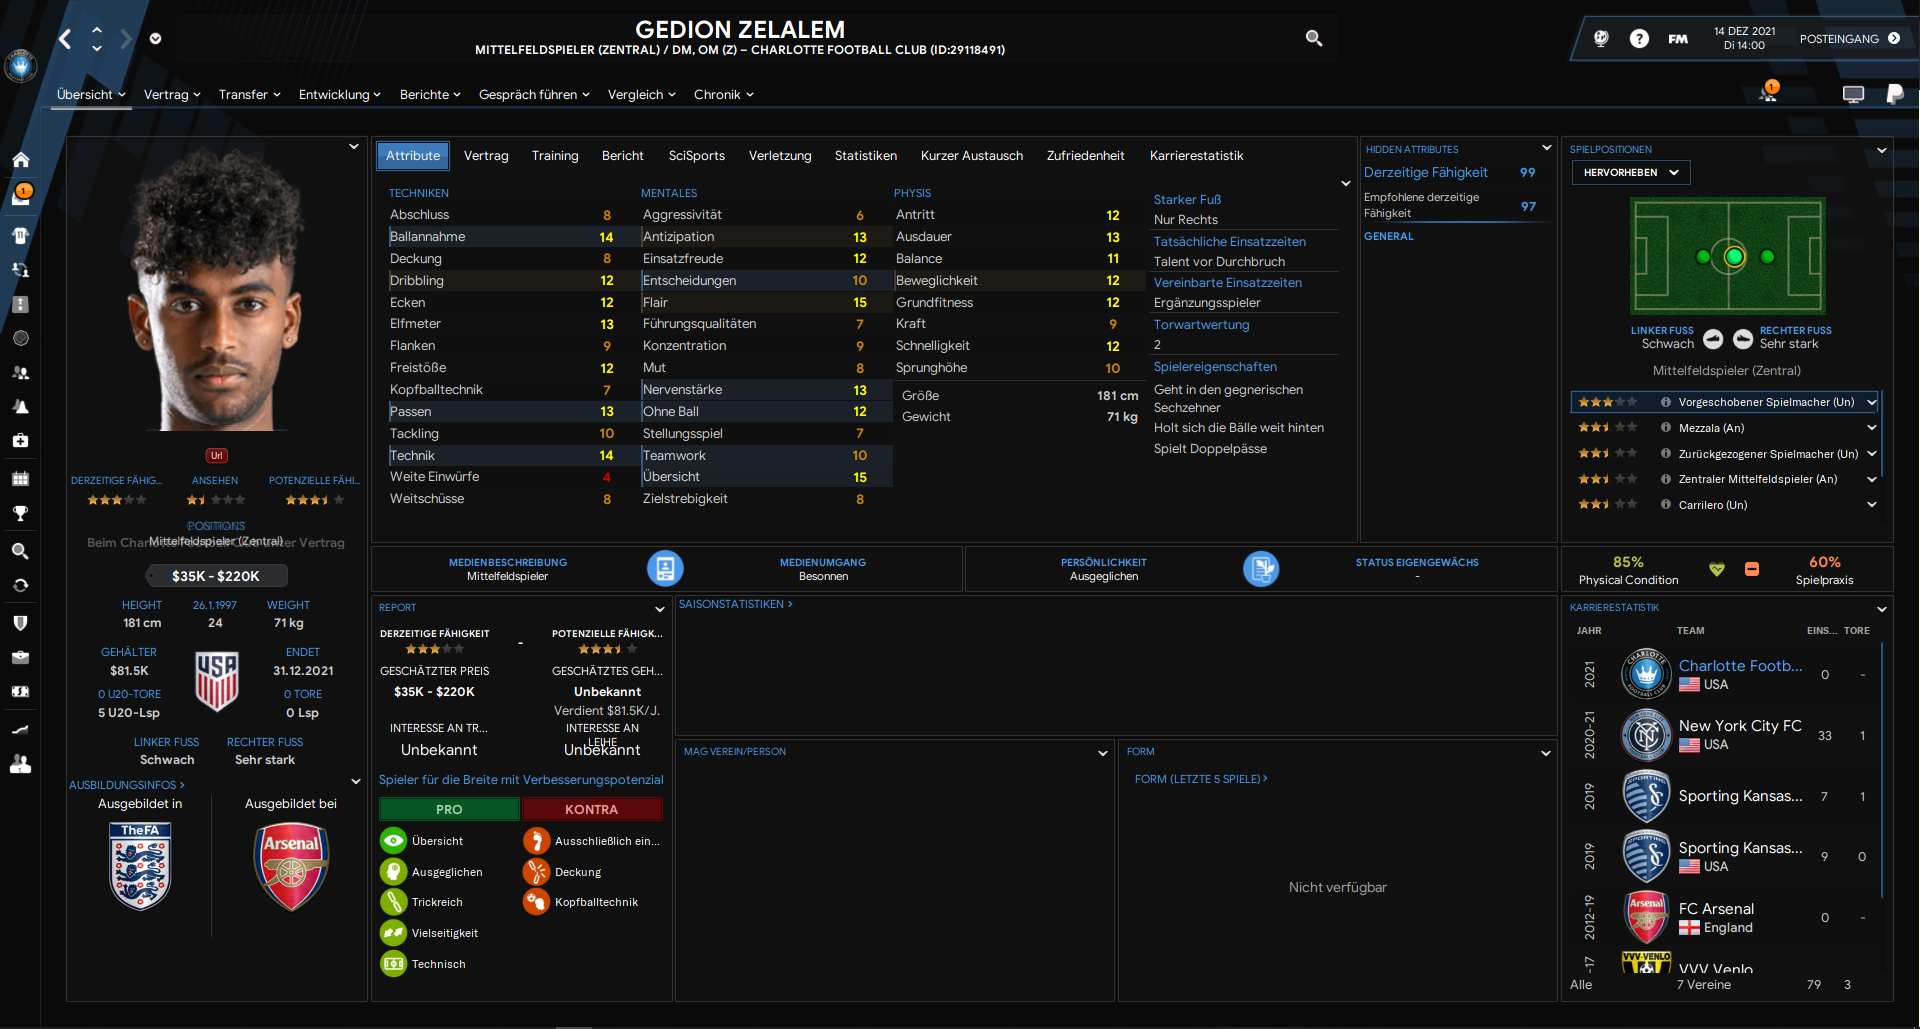Open the calendar schedule icon in the sidebar
Screen dimensions: 1920x1029
(x=20, y=478)
